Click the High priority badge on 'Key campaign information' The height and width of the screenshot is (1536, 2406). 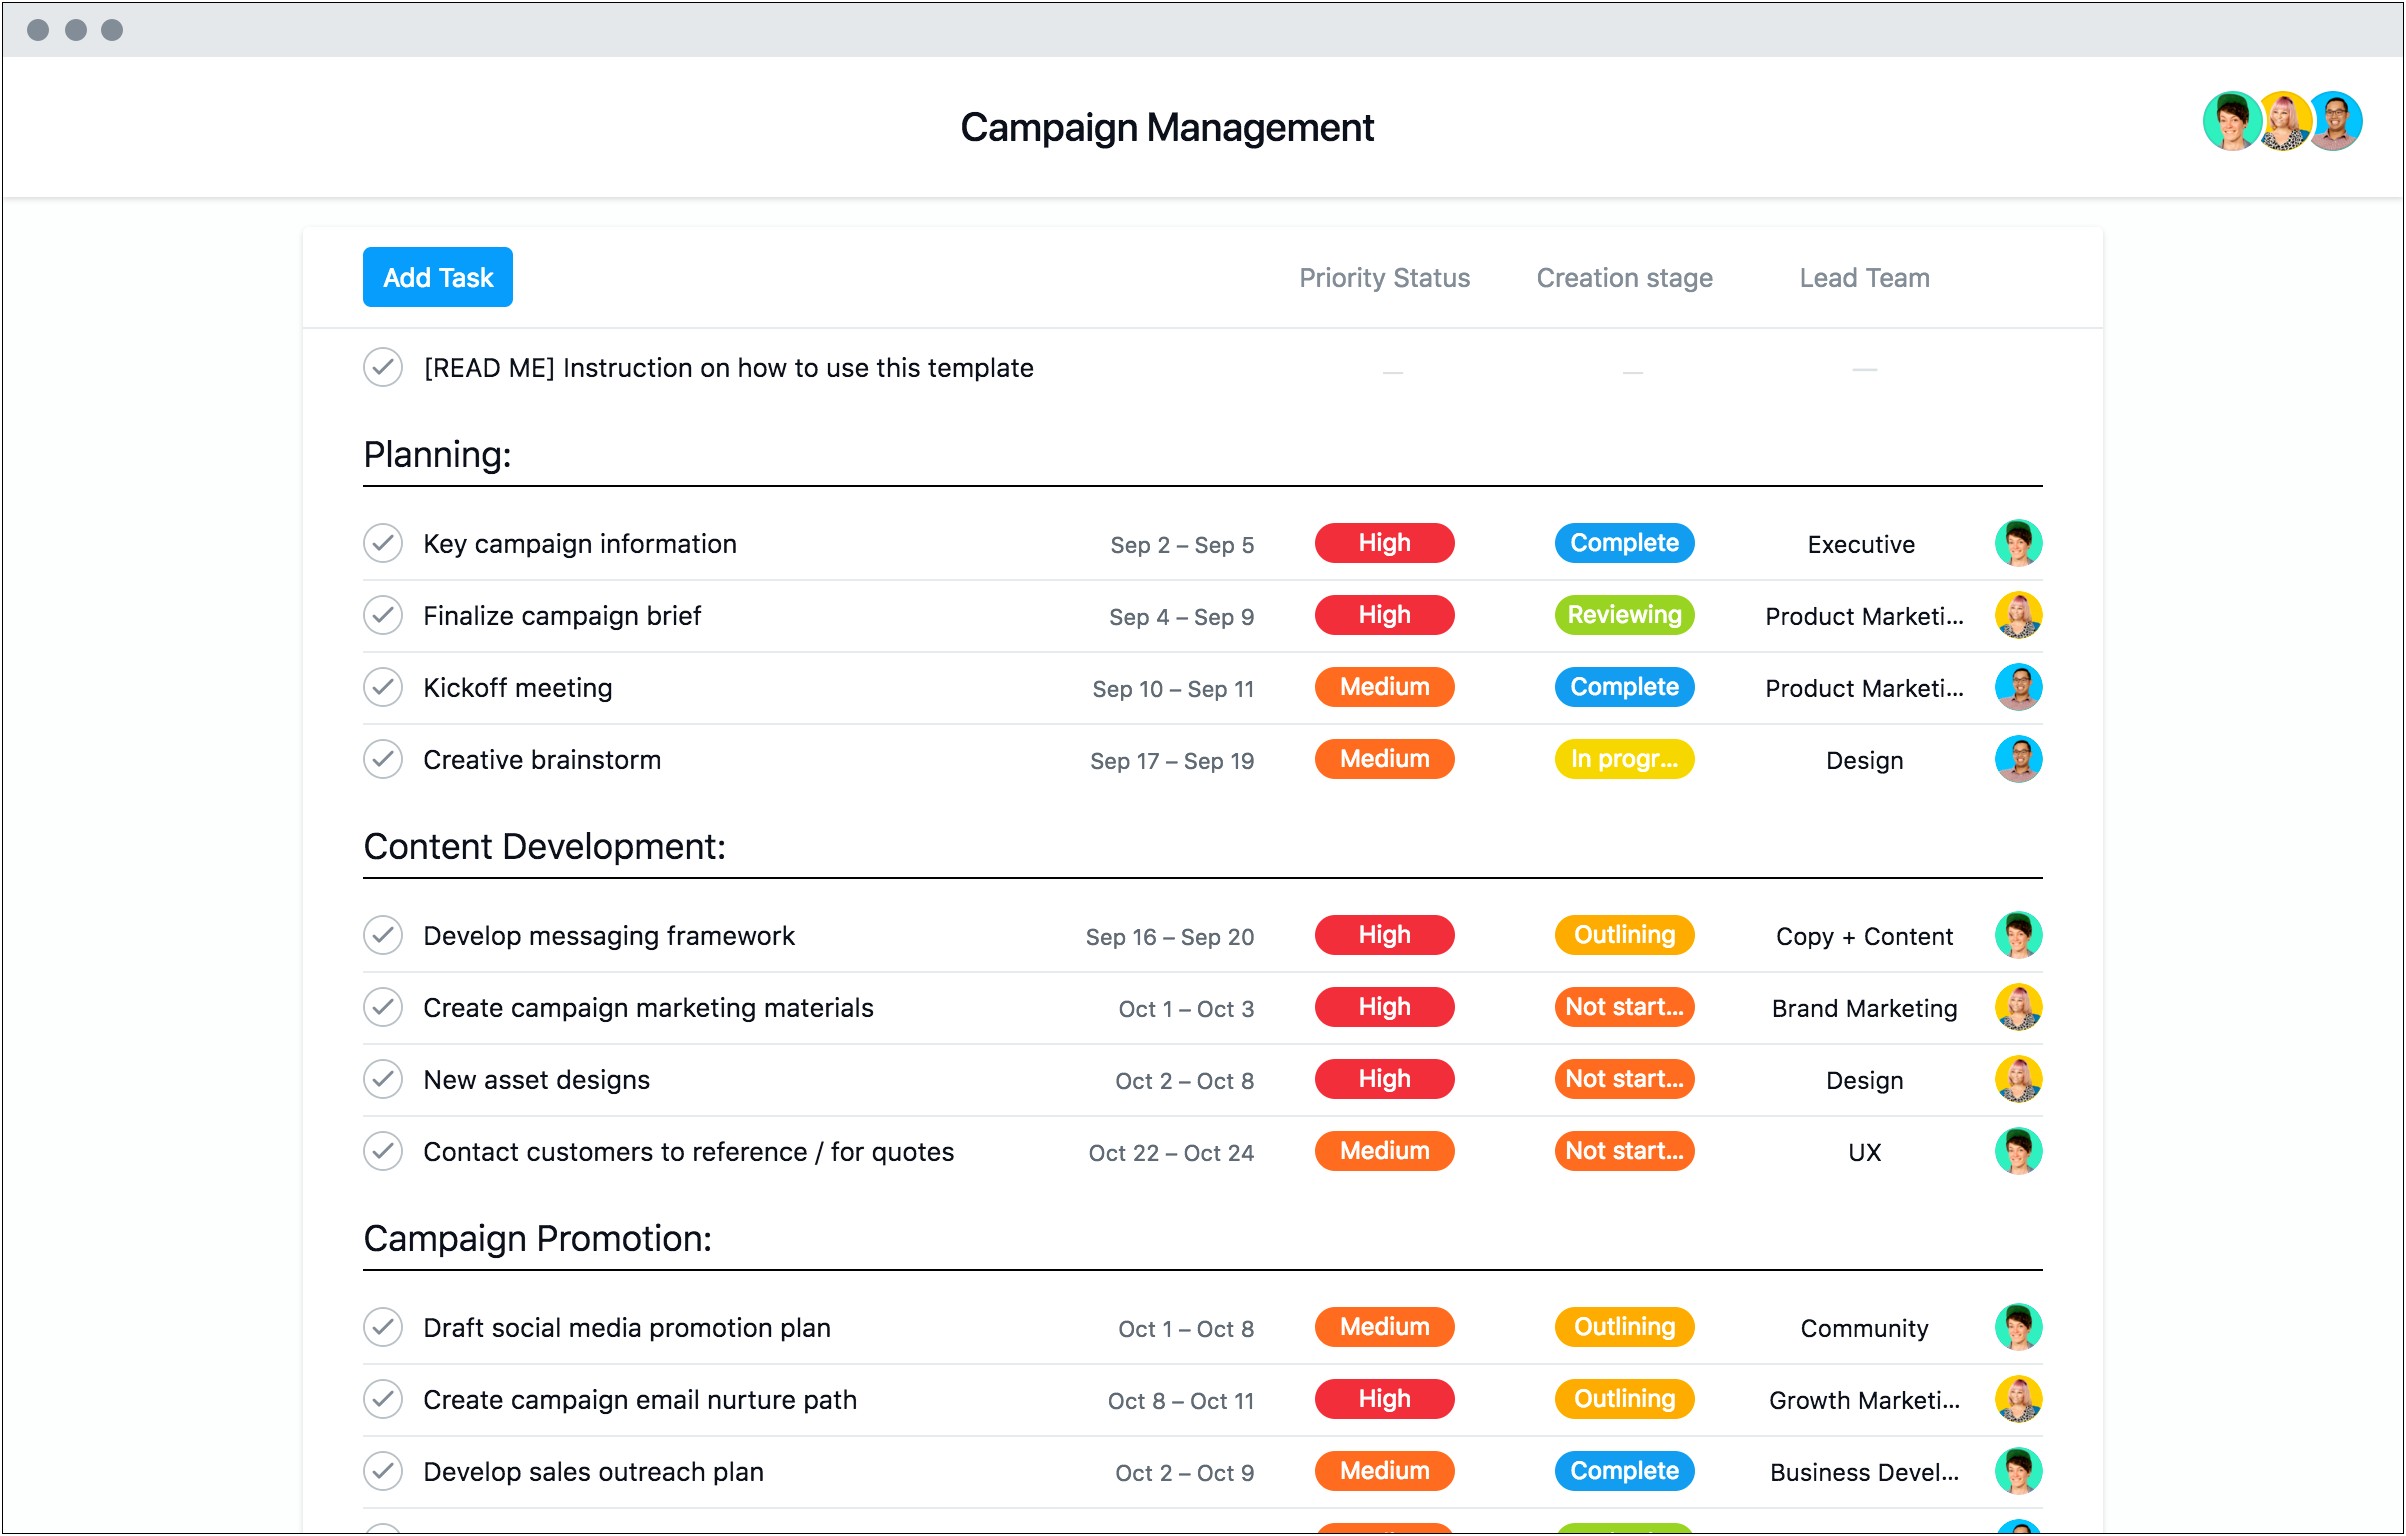pos(1385,544)
